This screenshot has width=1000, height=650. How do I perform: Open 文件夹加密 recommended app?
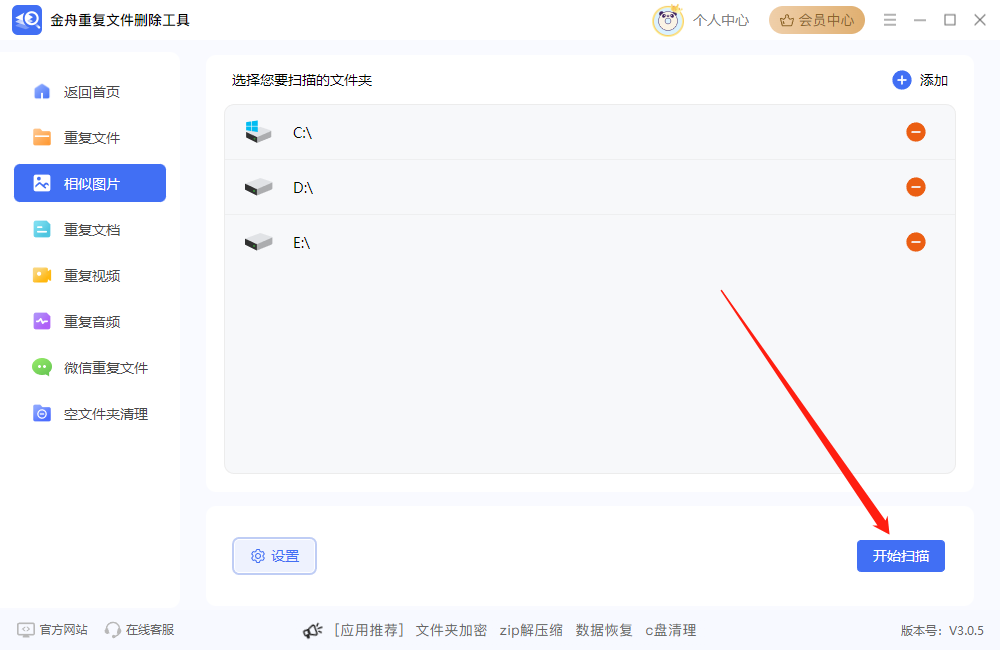tap(451, 630)
